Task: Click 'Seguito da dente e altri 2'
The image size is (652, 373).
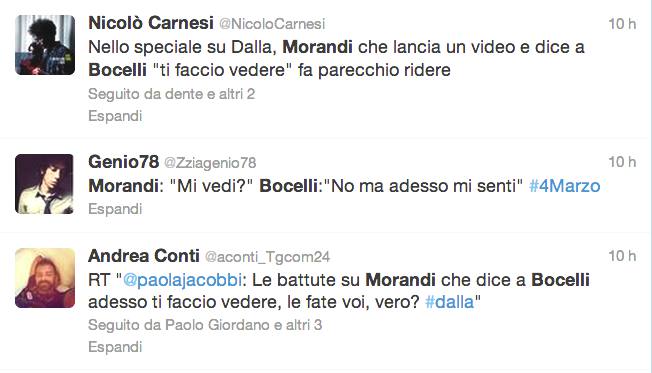Action: [x=171, y=94]
